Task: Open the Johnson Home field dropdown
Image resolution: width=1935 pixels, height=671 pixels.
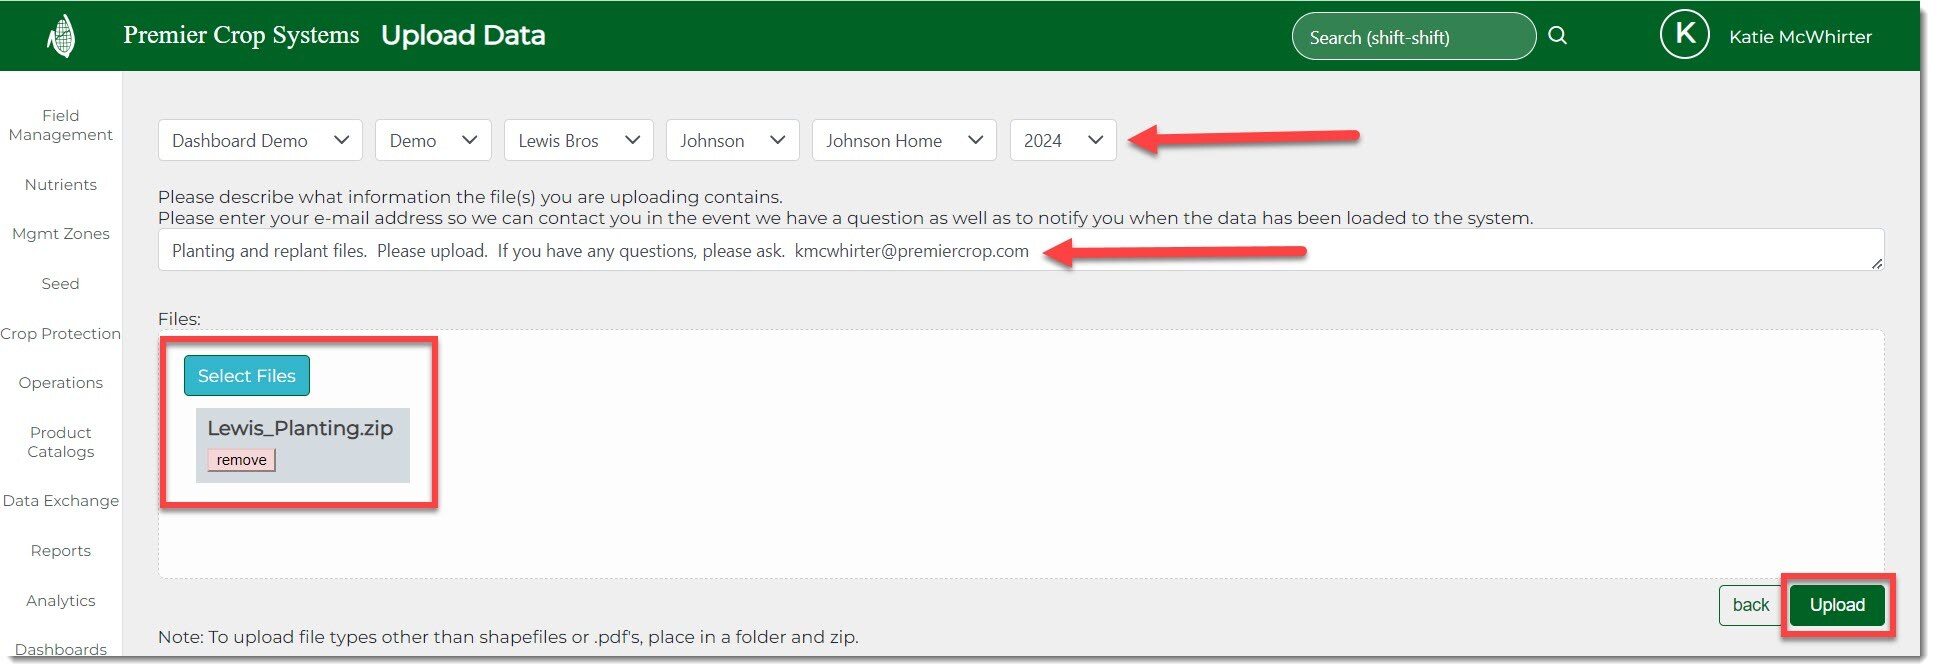Action: pyautogui.click(x=903, y=141)
